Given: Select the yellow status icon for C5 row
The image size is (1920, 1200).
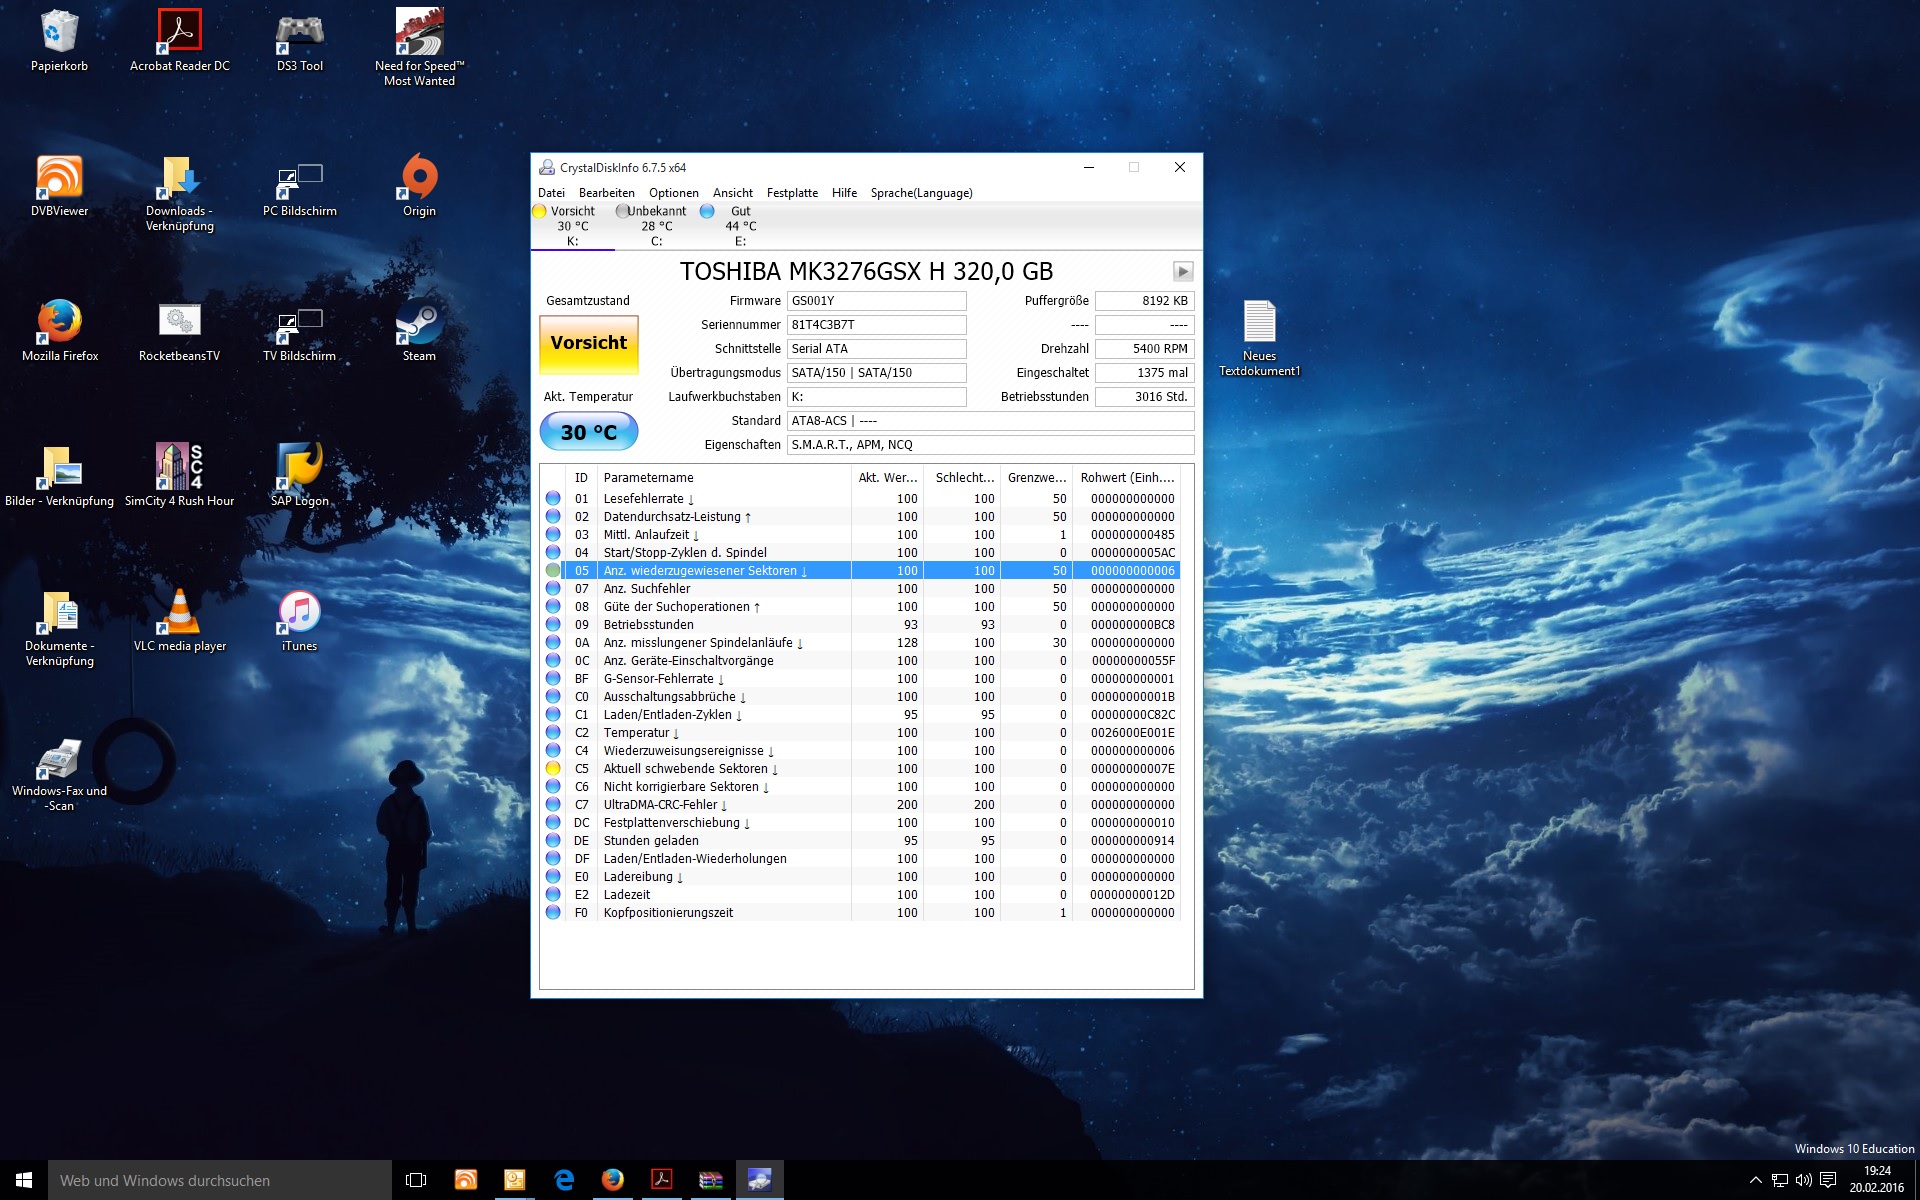Looking at the screenshot, I should [553, 769].
